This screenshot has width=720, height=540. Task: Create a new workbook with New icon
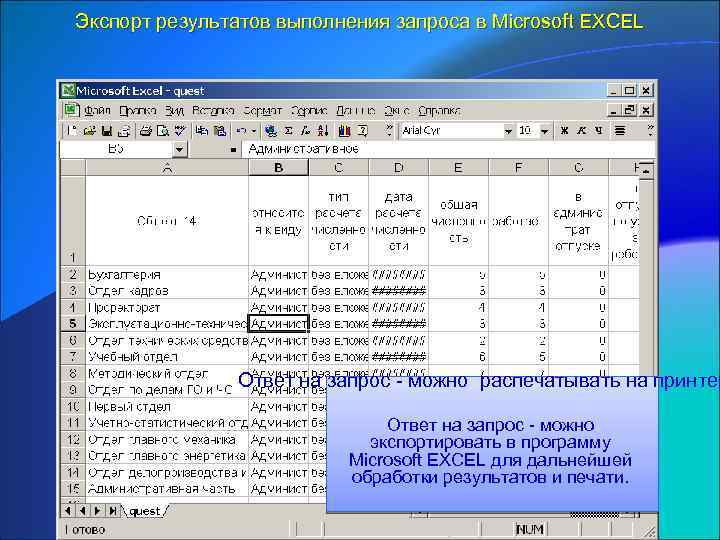coord(72,131)
